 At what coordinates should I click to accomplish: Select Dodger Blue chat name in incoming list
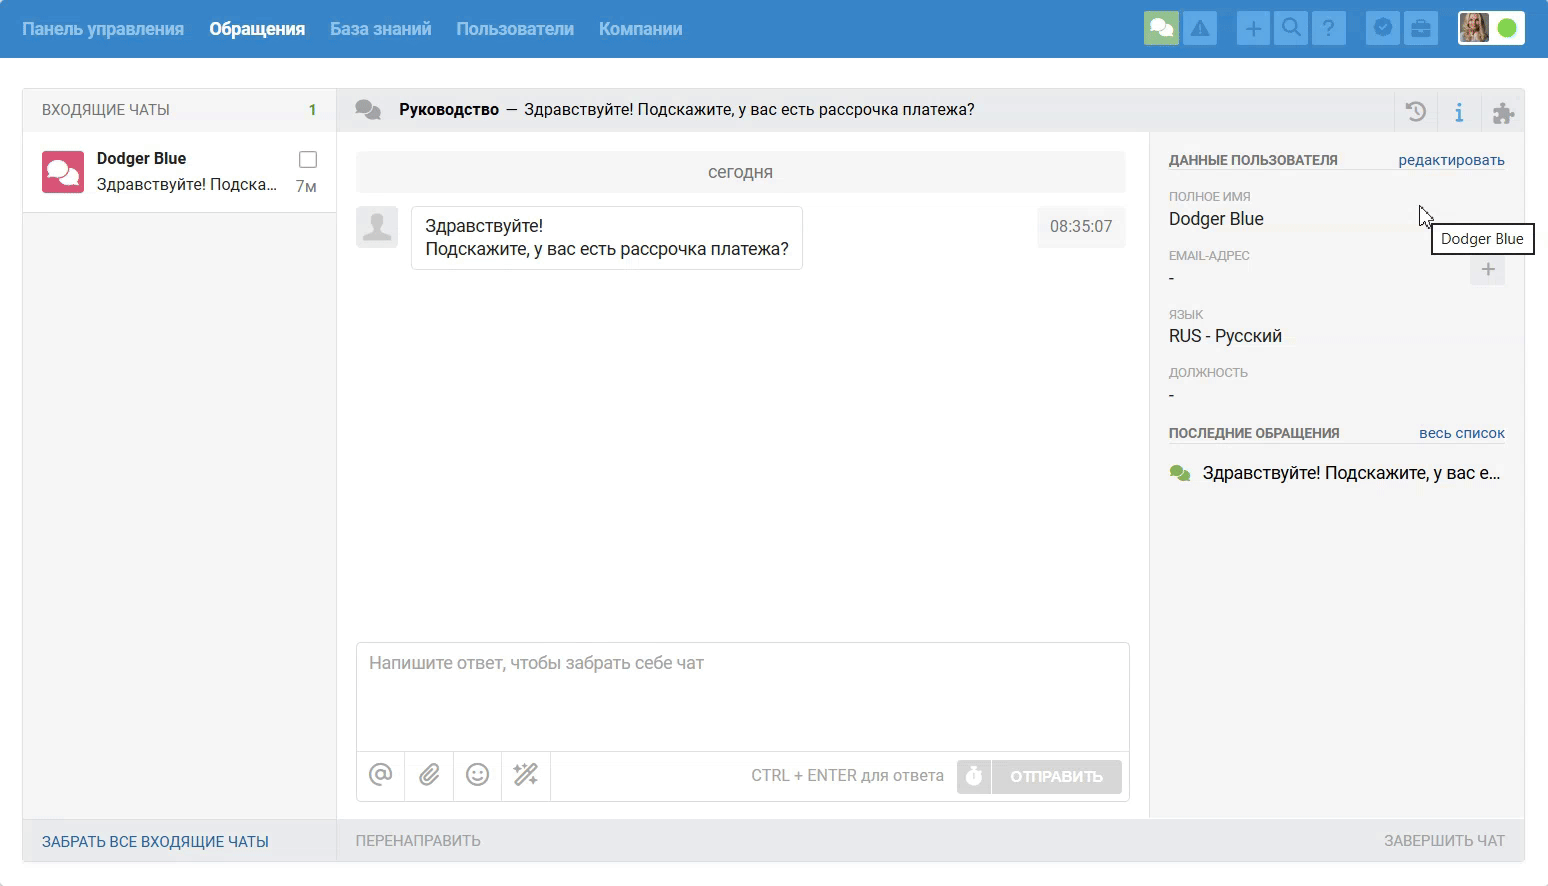point(141,158)
